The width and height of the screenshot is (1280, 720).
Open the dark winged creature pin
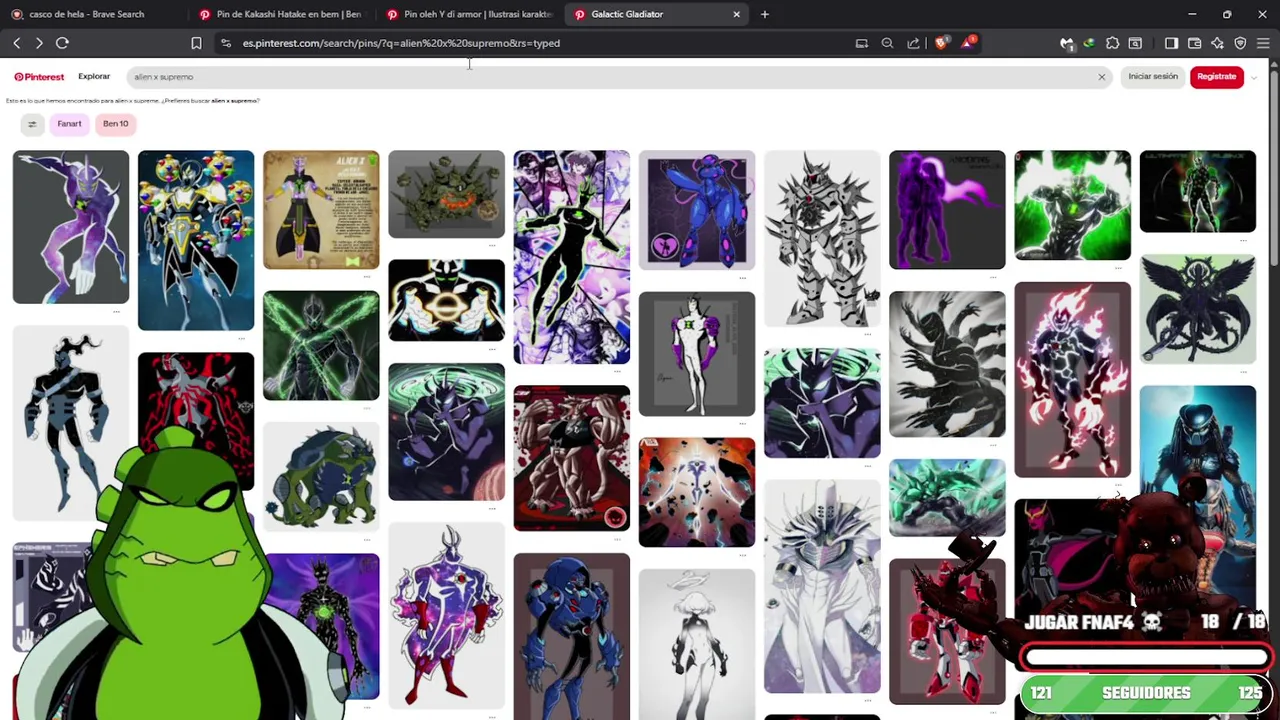[x=1197, y=308]
